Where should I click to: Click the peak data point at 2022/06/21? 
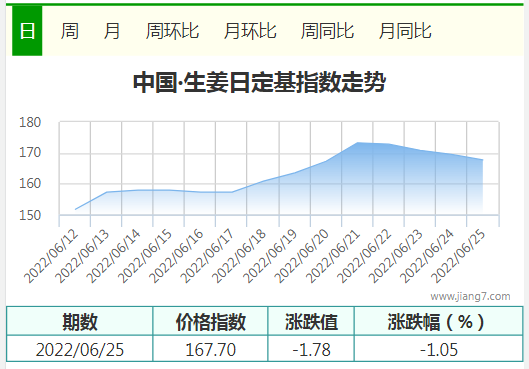click(x=358, y=143)
